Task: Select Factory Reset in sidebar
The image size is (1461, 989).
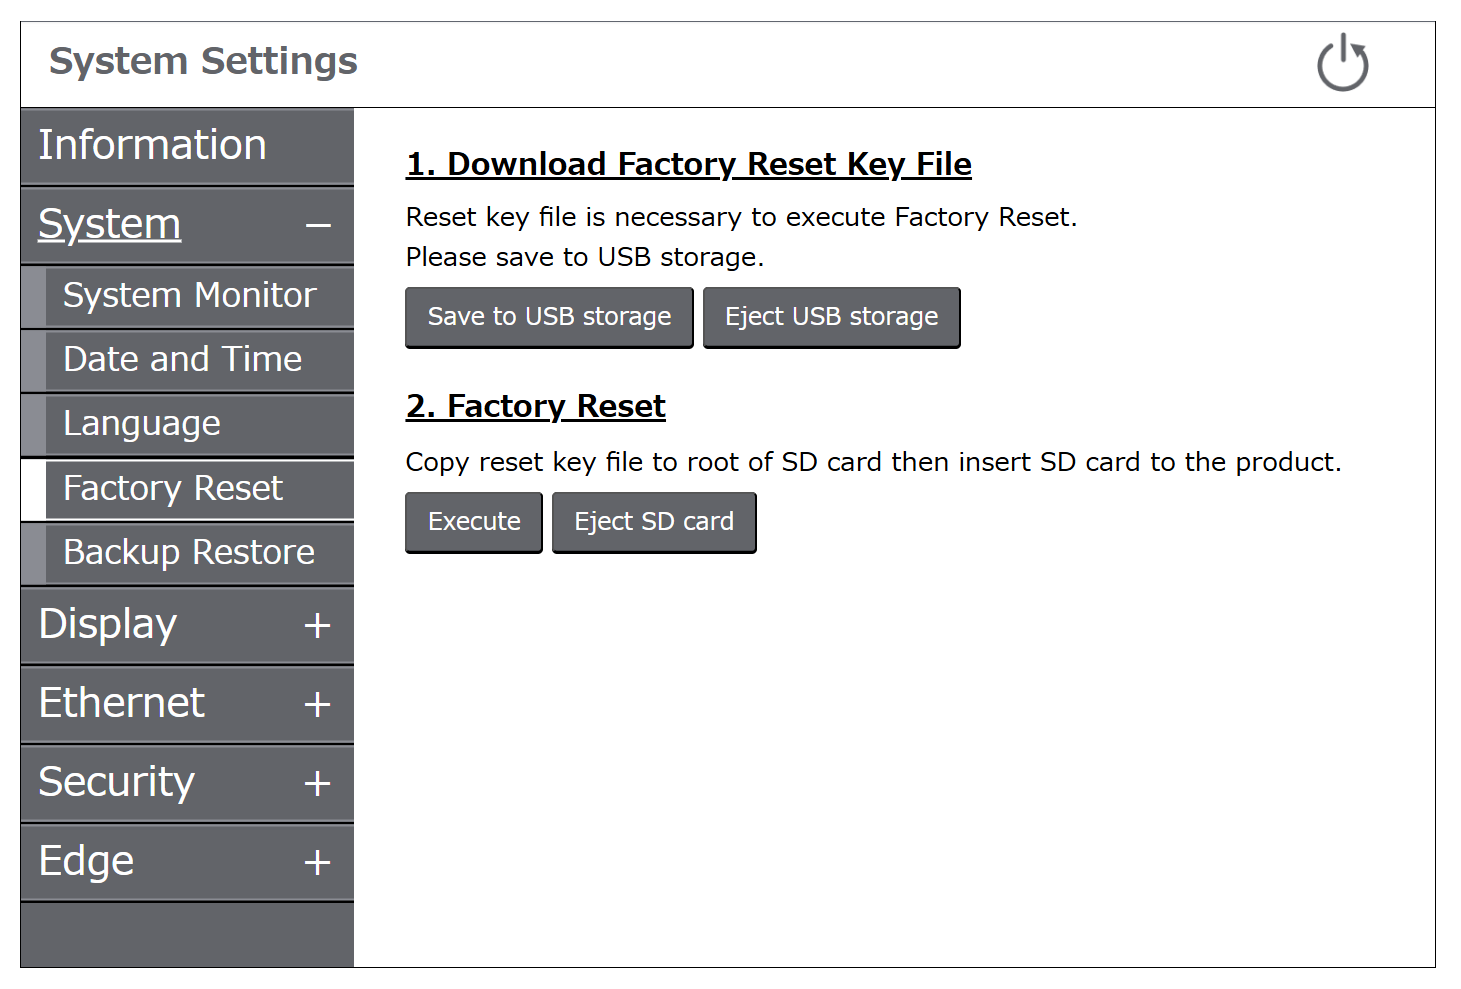Action: click(199, 489)
